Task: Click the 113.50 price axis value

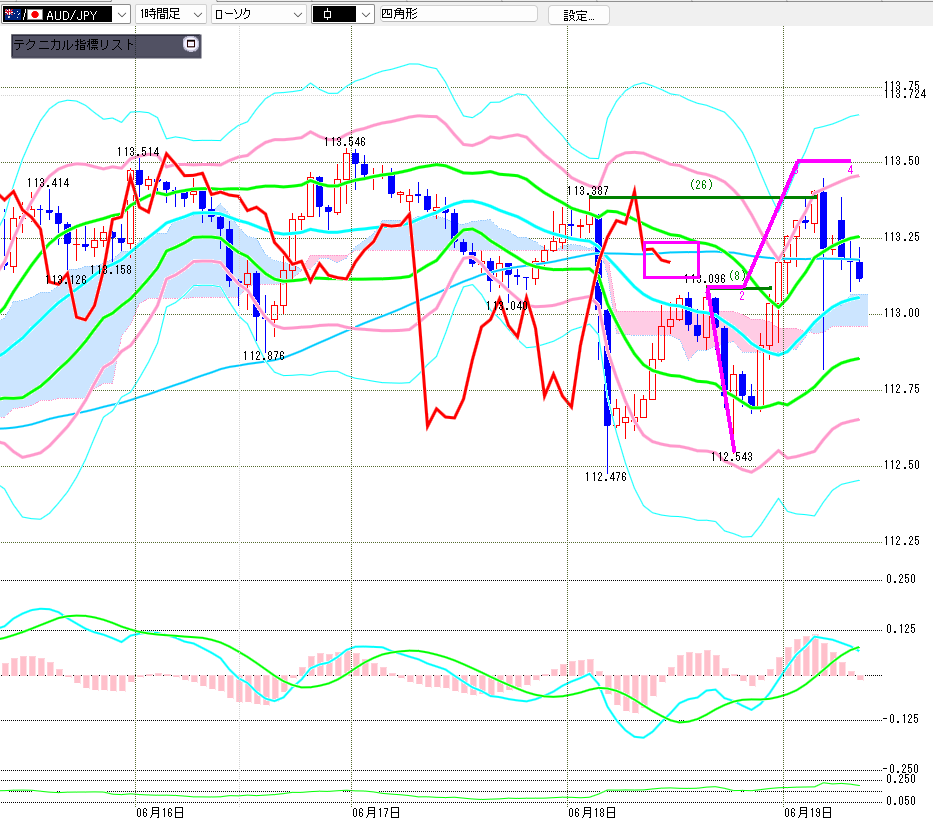Action: (x=901, y=161)
